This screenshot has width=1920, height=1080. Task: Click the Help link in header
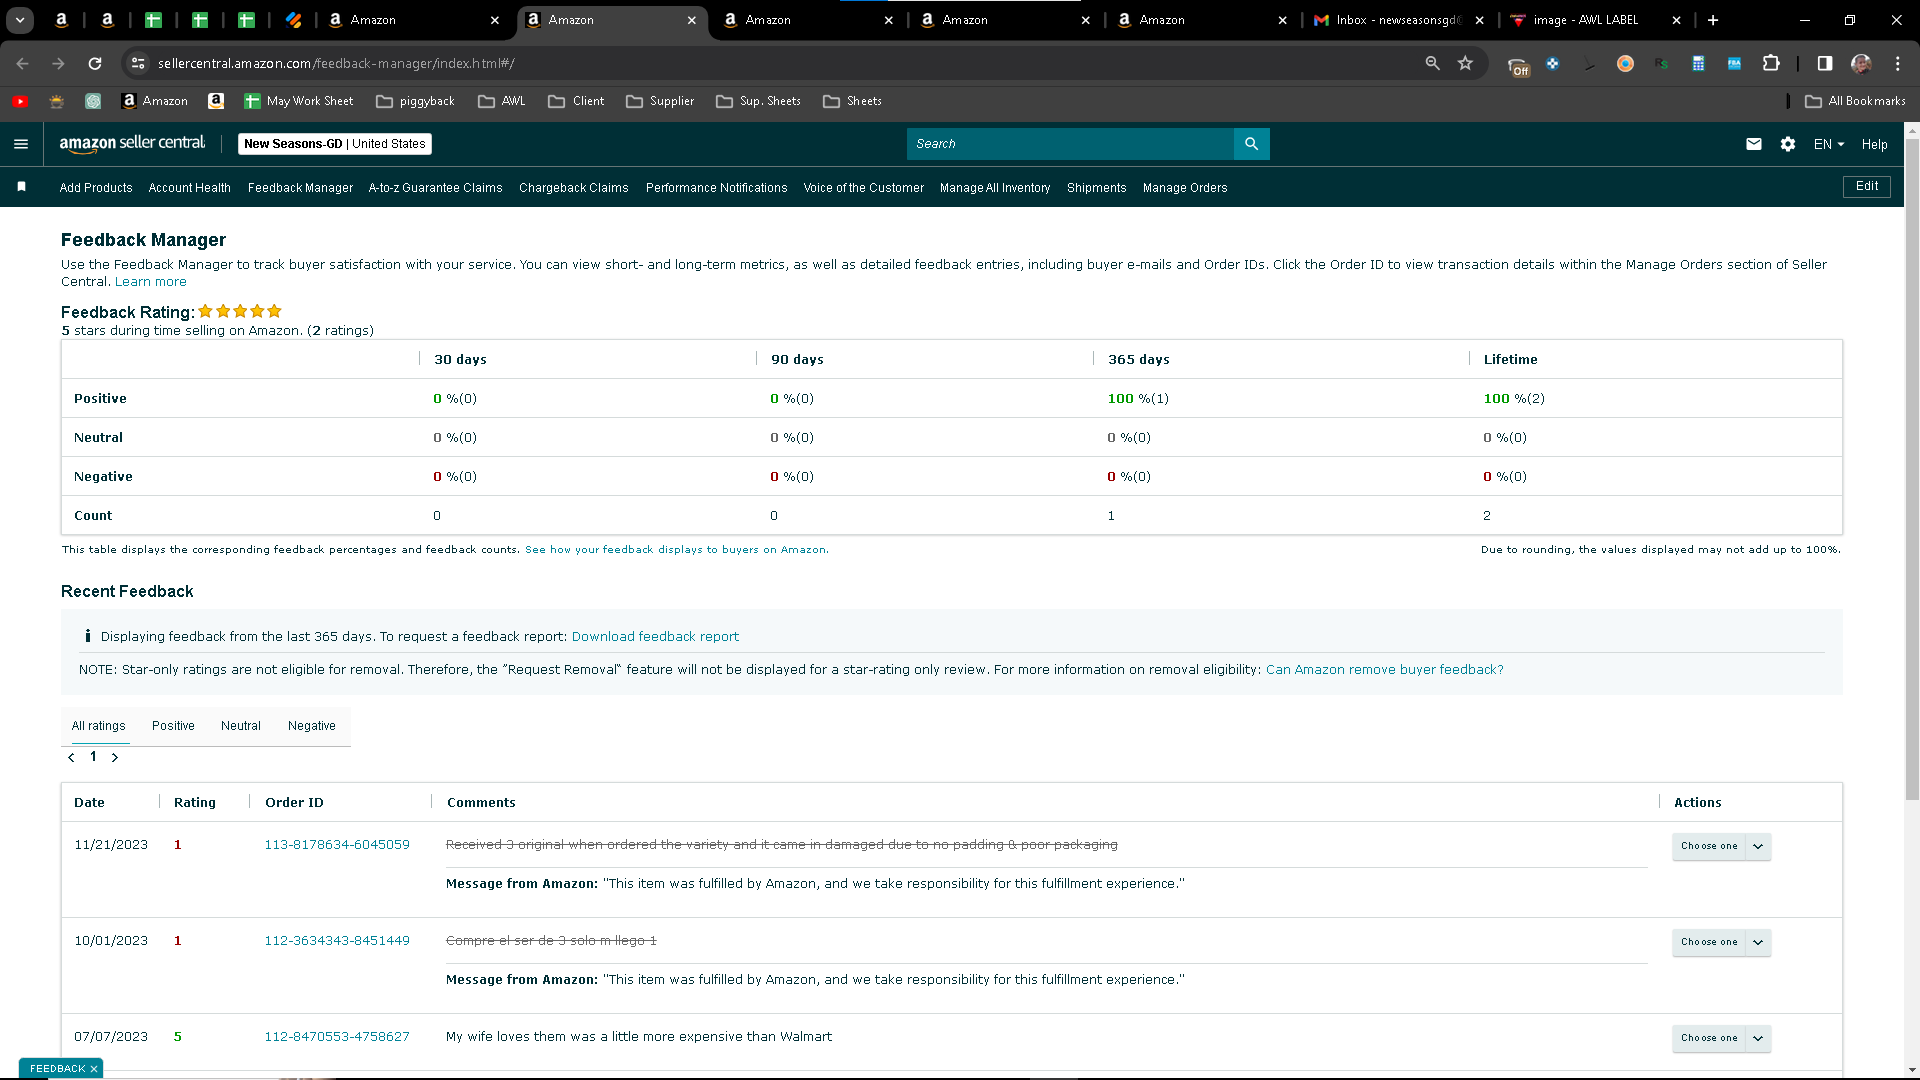(x=1875, y=144)
